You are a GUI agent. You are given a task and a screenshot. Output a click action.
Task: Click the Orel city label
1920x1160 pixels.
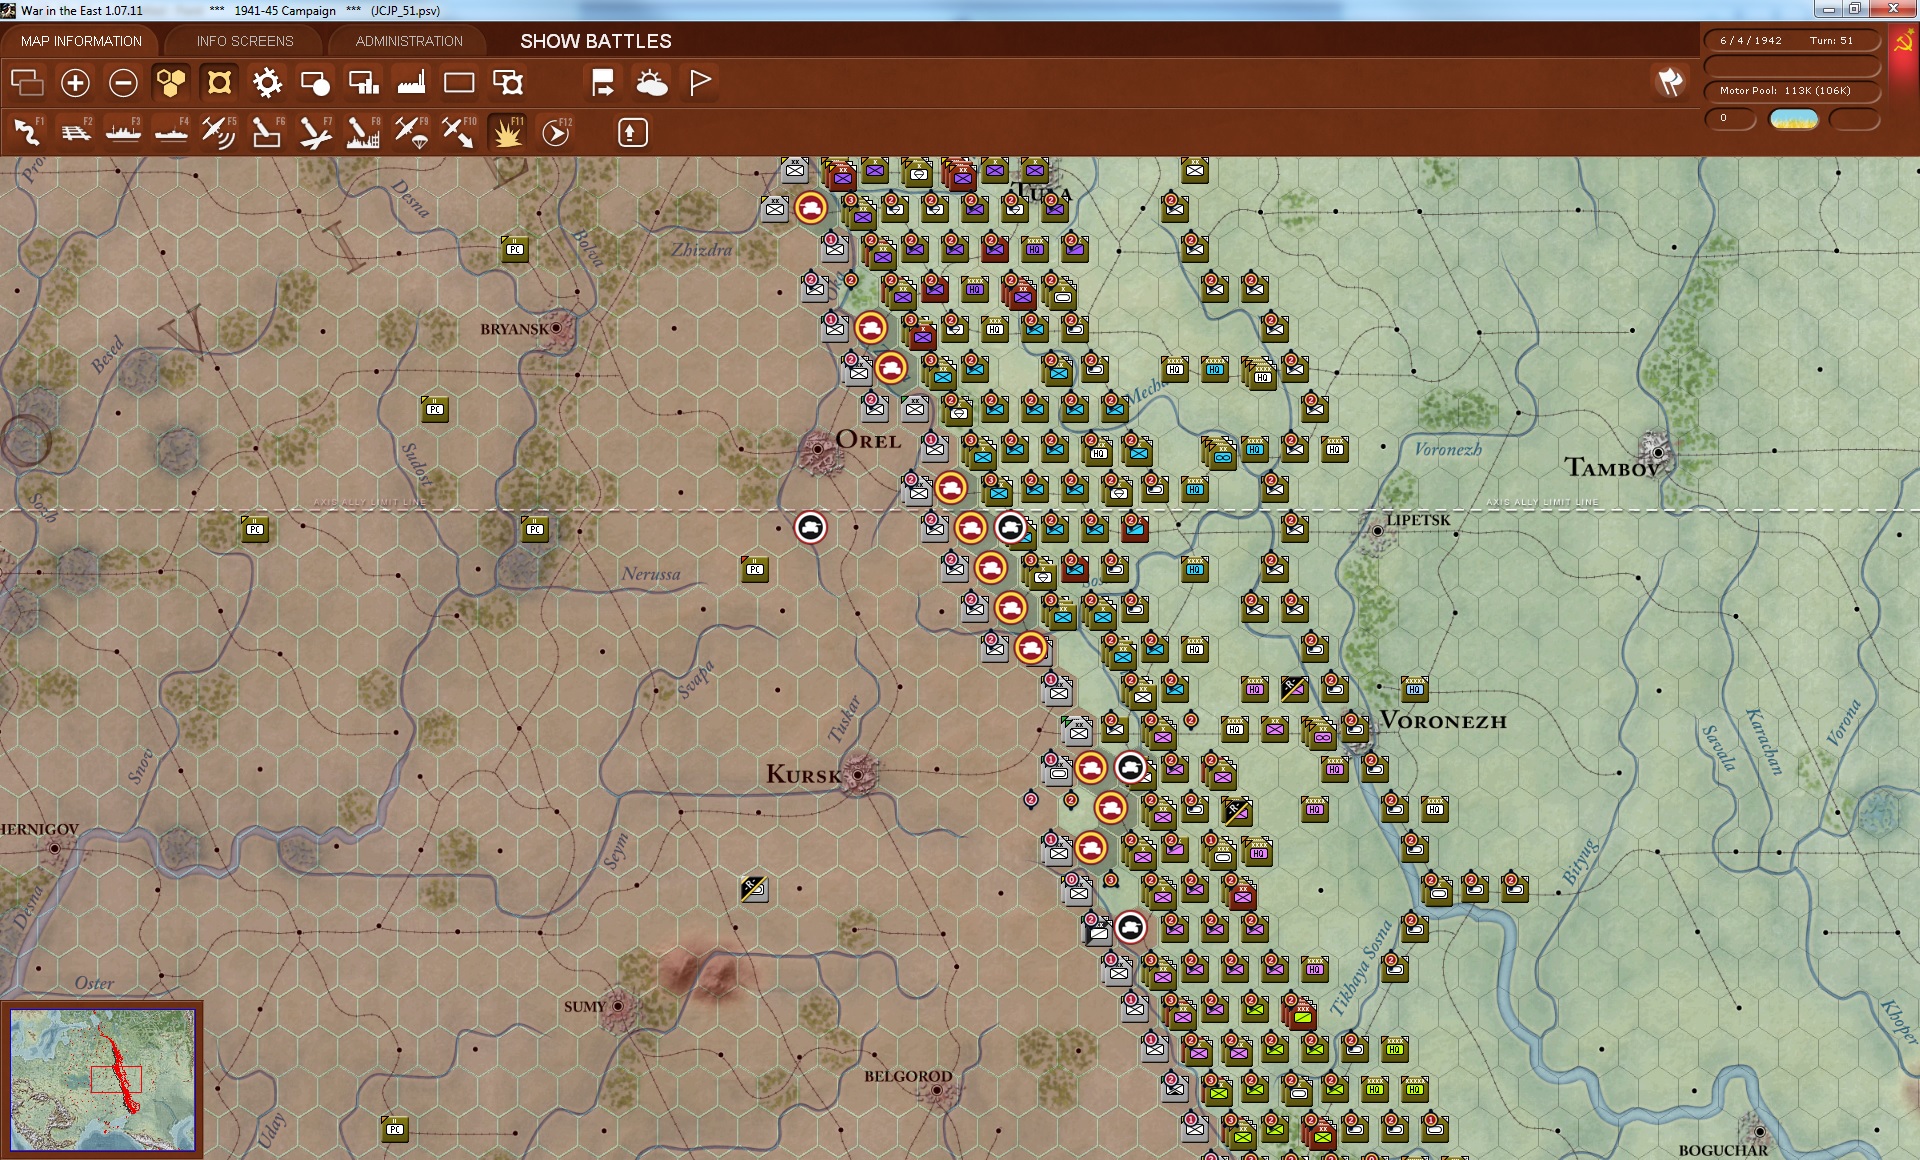point(868,440)
